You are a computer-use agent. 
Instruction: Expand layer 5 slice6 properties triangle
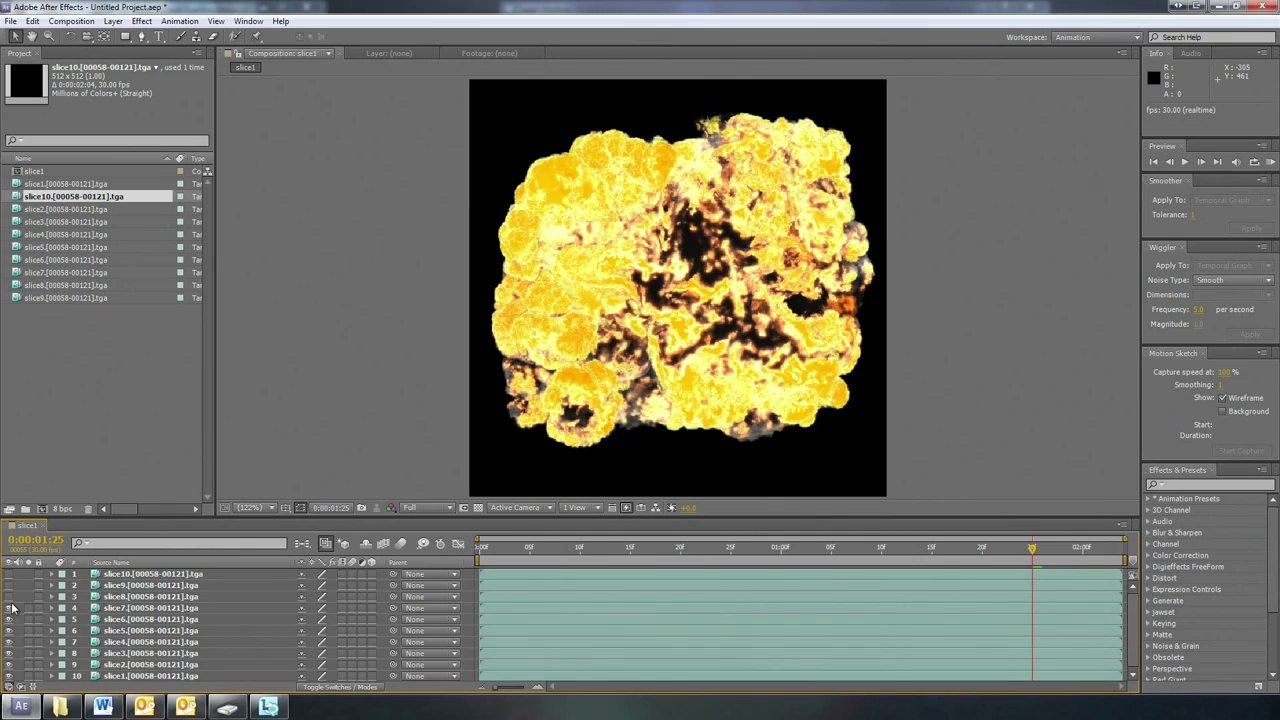tap(51, 619)
